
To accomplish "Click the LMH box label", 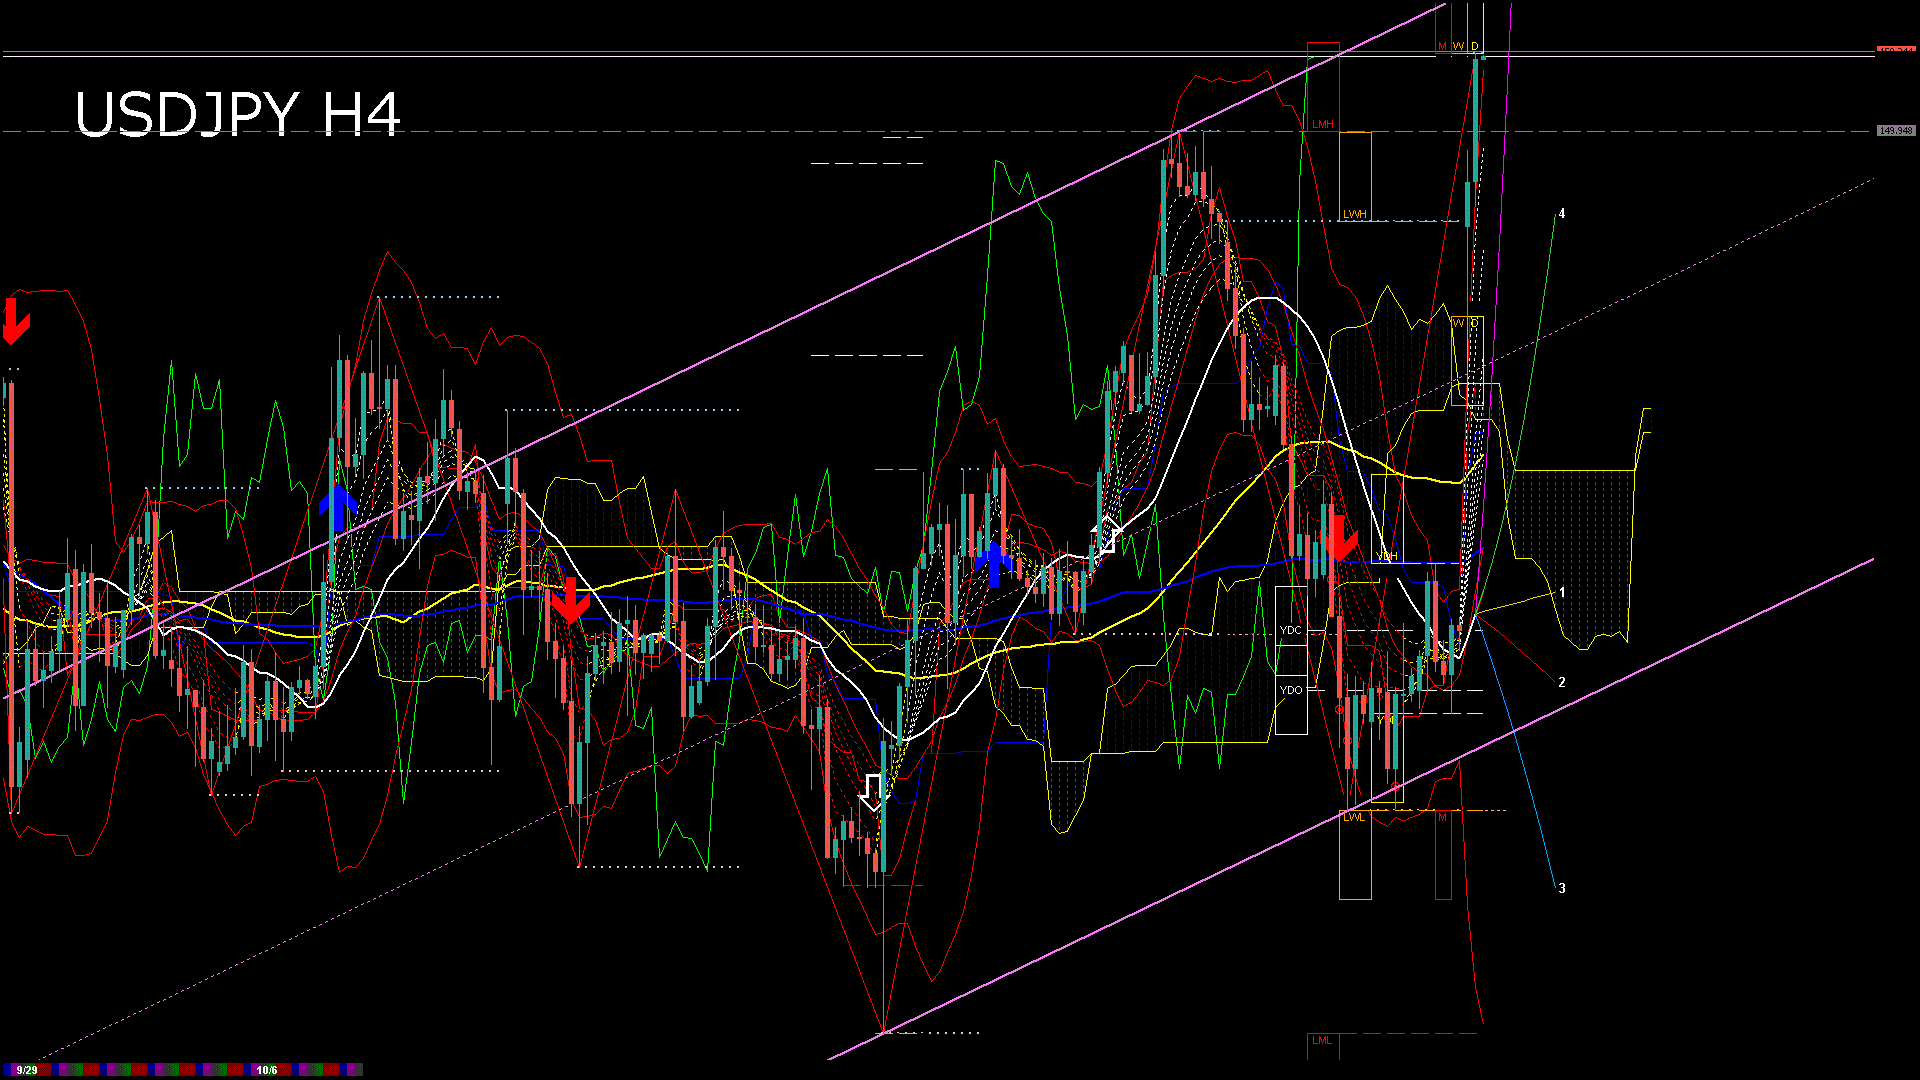I will click(x=1323, y=124).
